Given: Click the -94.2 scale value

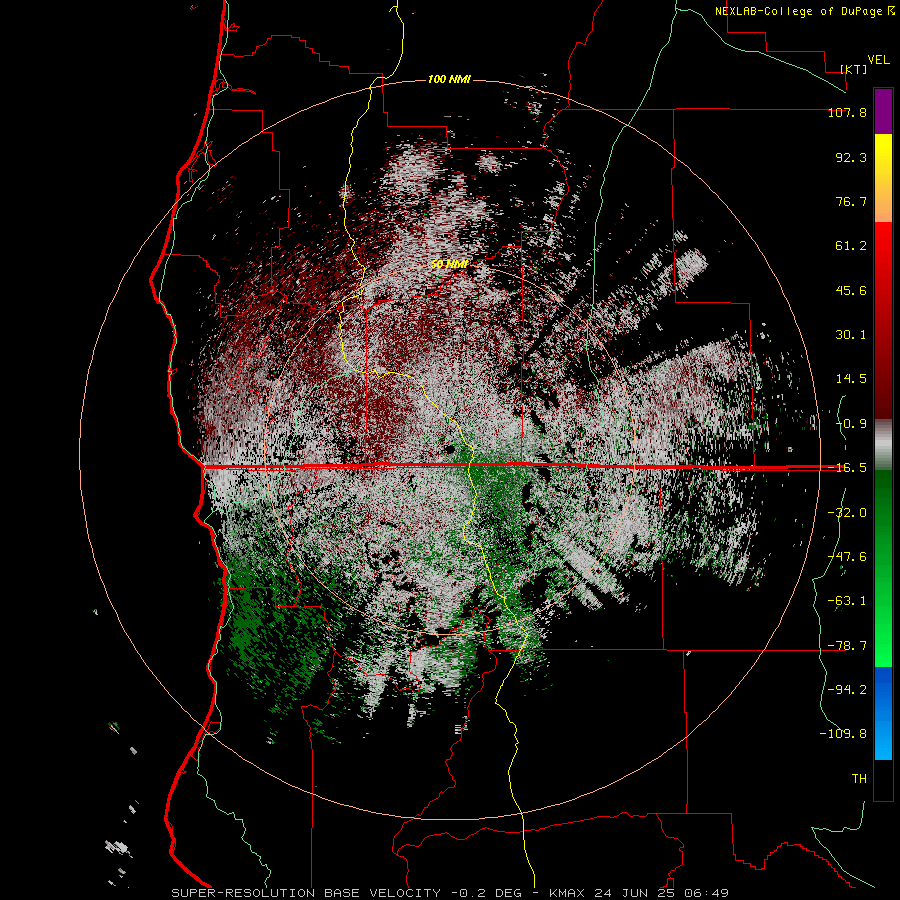Looking at the screenshot, I should point(847,690).
